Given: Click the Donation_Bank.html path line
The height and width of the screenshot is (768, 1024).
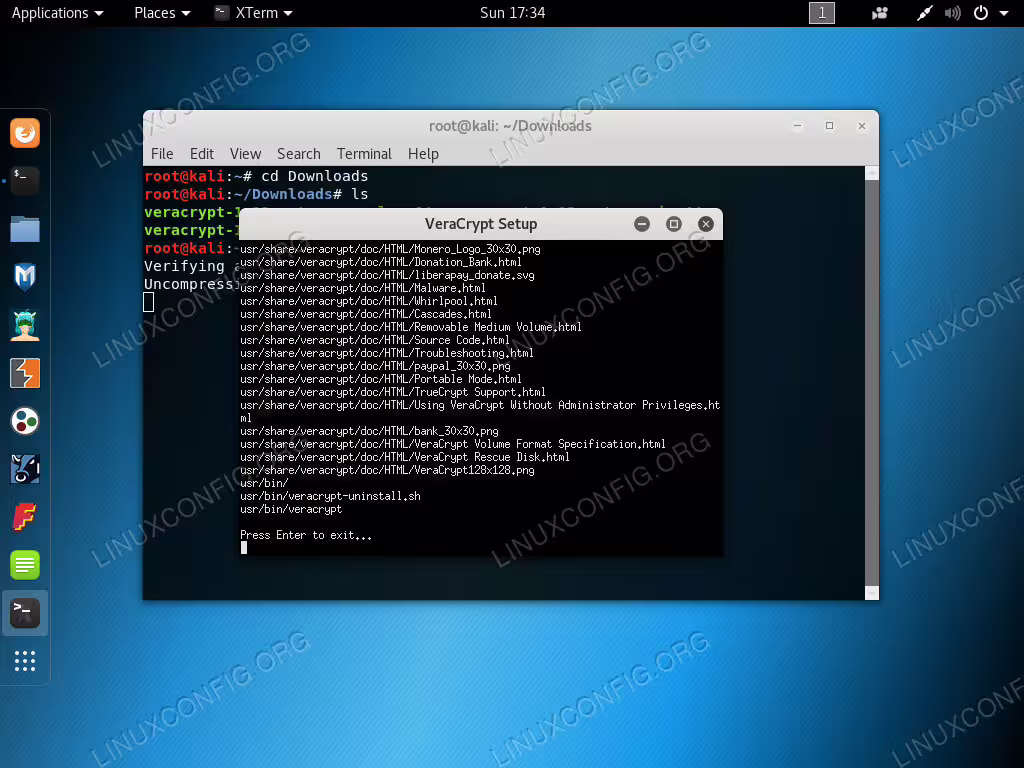Looking at the screenshot, I should coord(381,262).
